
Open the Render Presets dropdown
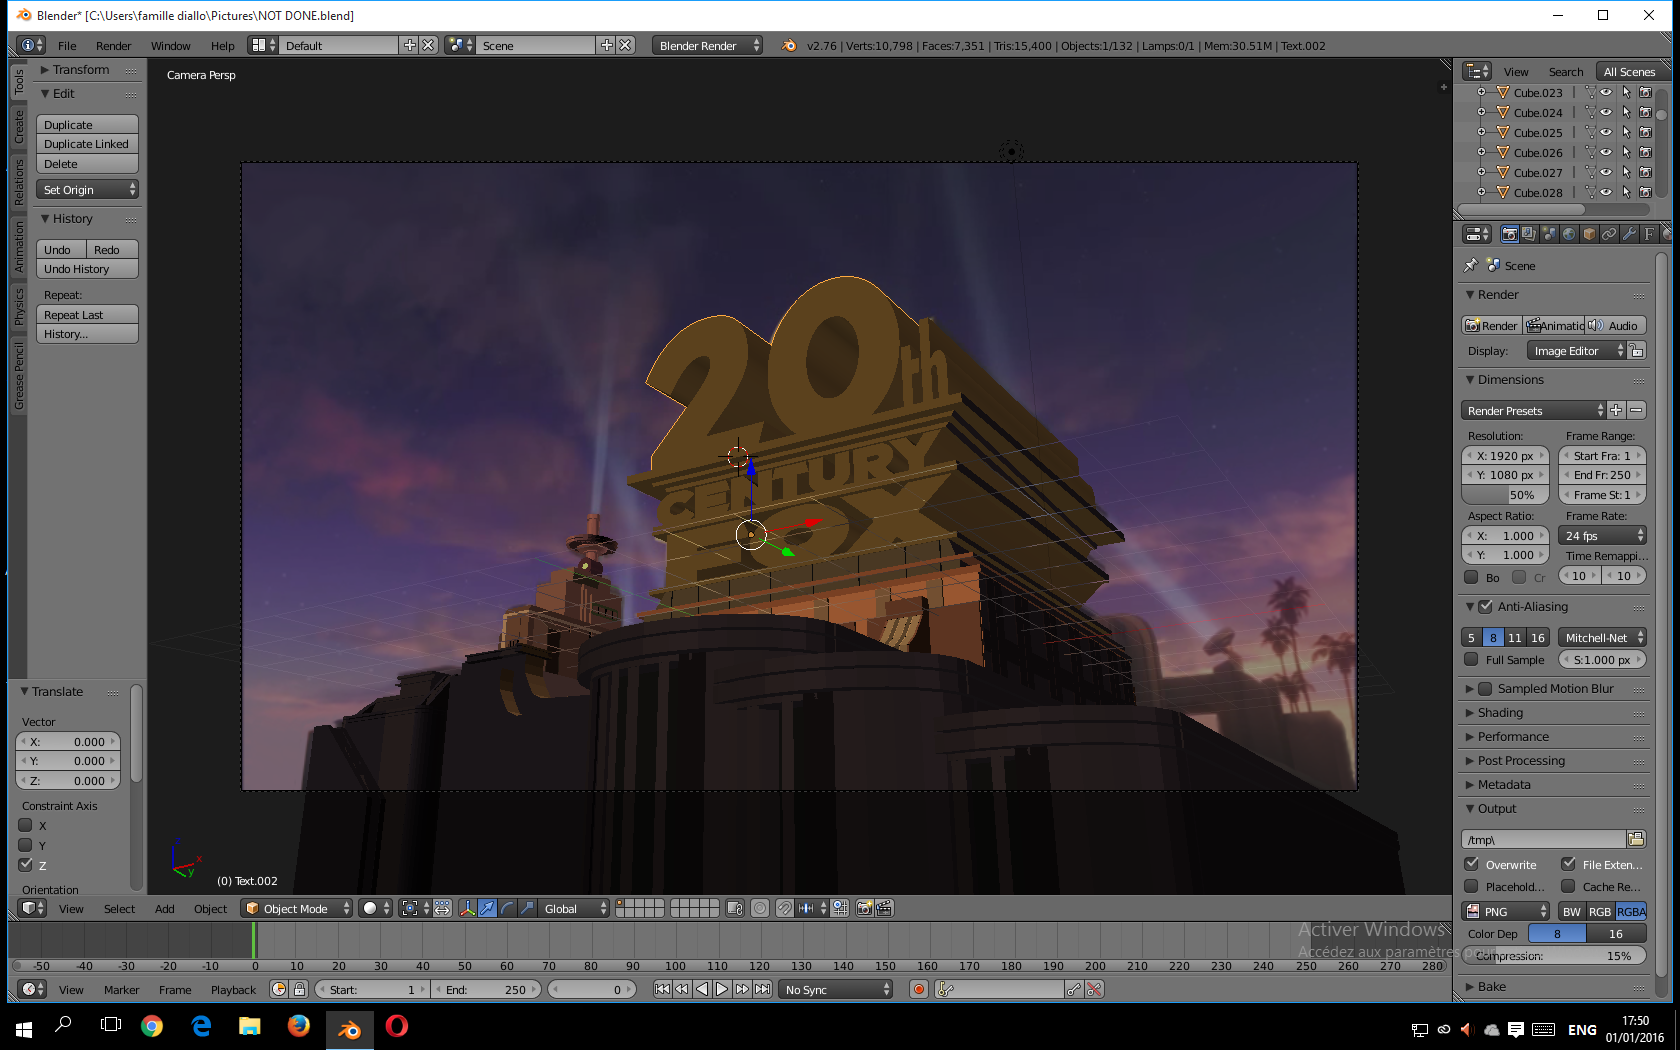pyautogui.click(x=1533, y=410)
